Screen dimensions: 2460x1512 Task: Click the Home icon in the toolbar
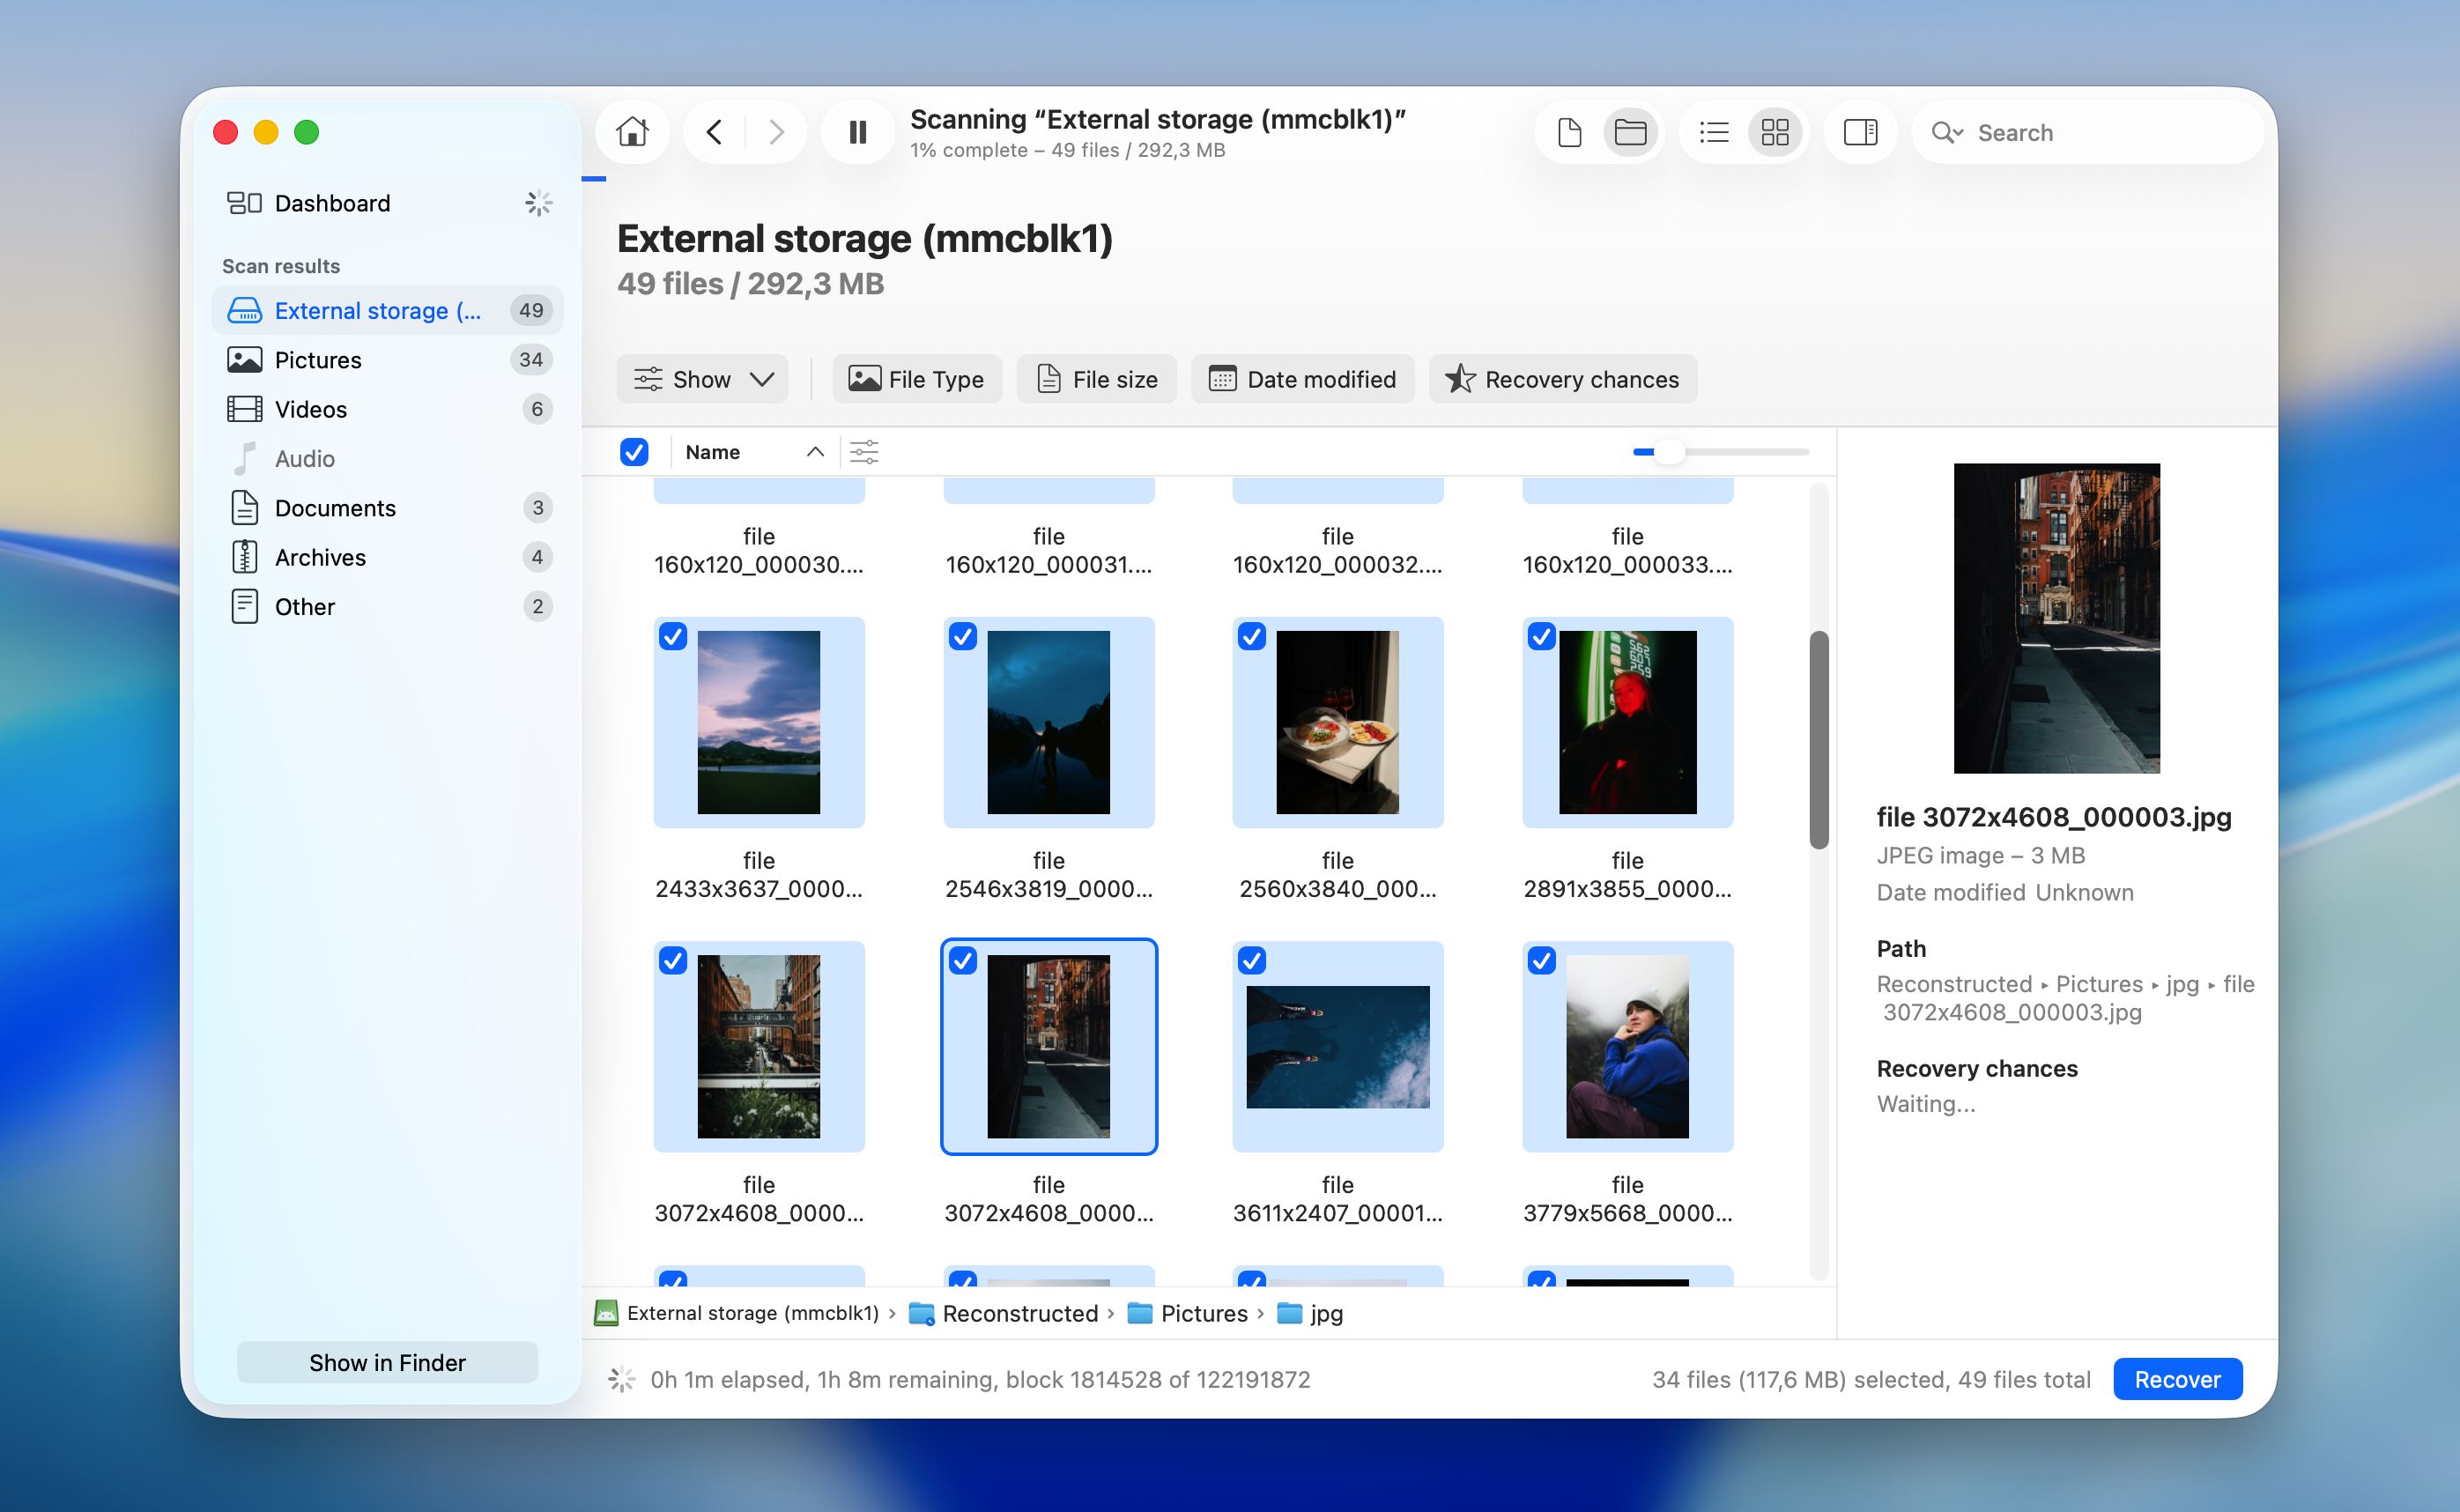pyautogui.click(x=632, y=131)
